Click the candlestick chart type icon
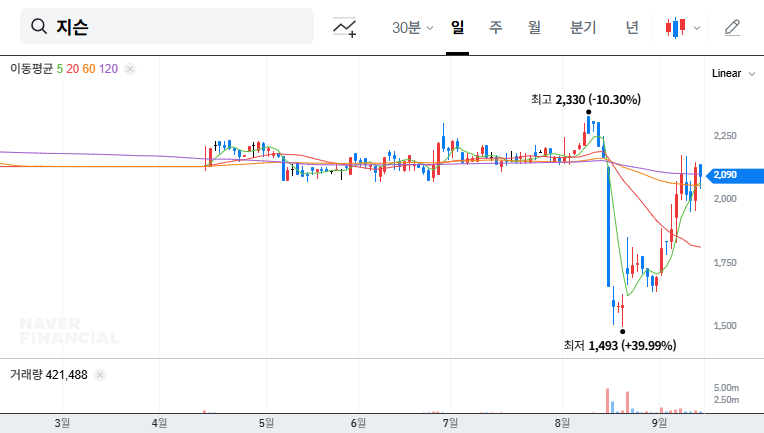 [x=676, y=28]
